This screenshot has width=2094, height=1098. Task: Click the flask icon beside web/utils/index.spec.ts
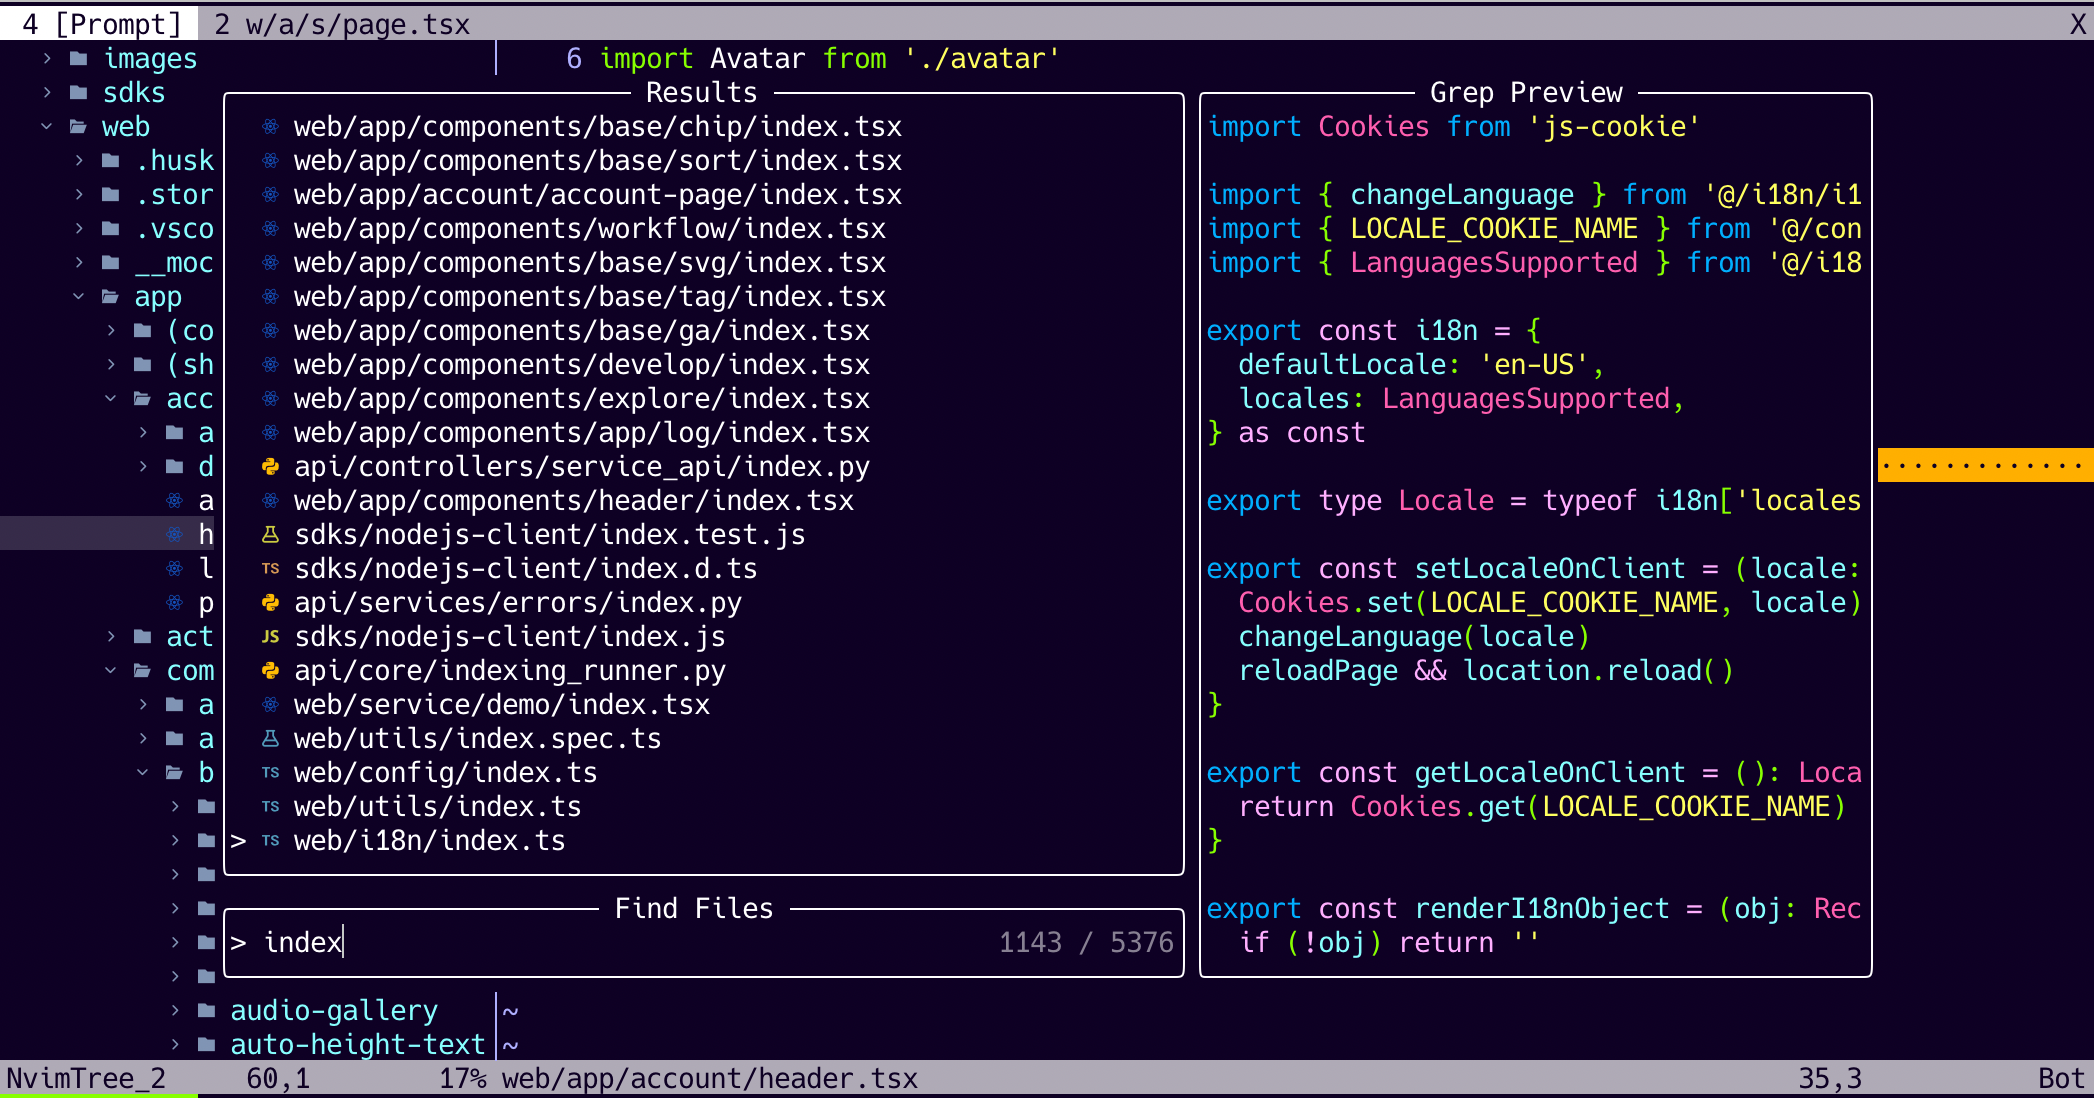click(270, 739)
